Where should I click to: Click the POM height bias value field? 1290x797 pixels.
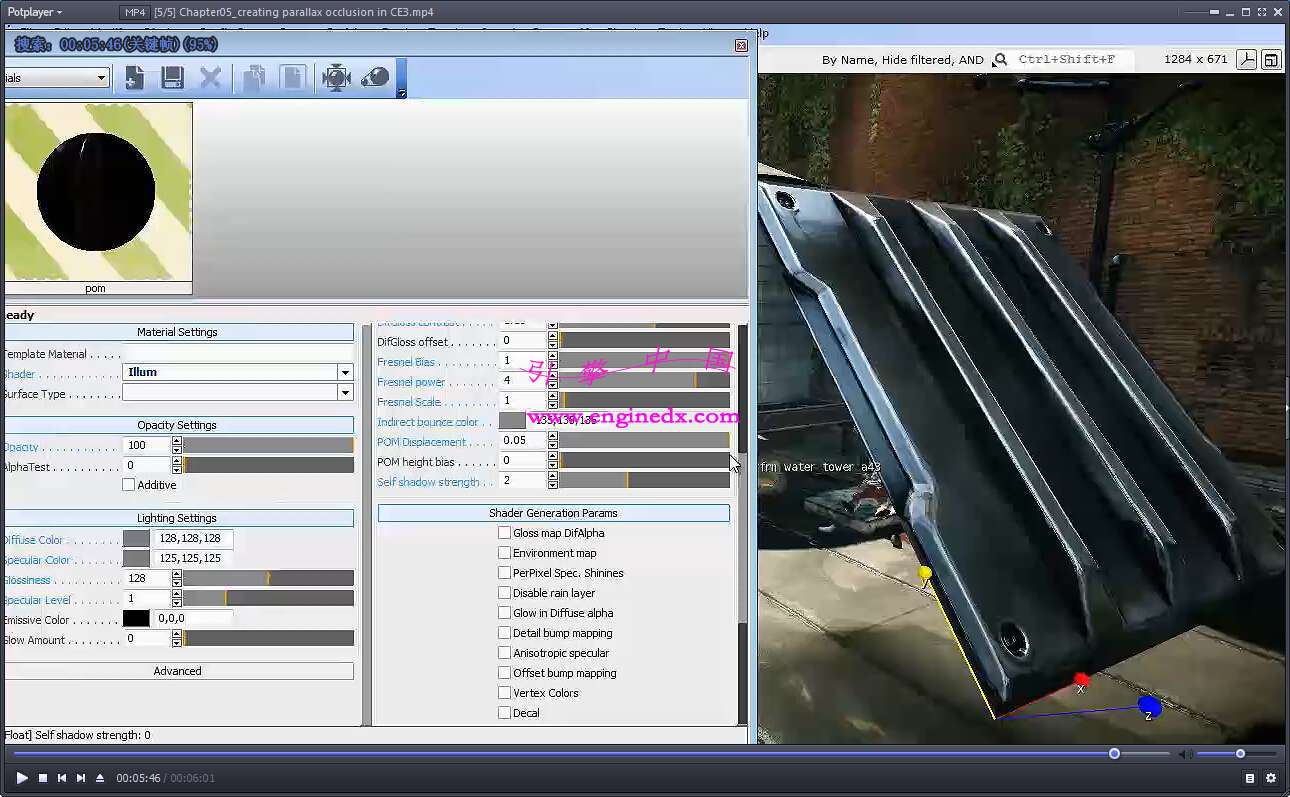tap(522, 461)
